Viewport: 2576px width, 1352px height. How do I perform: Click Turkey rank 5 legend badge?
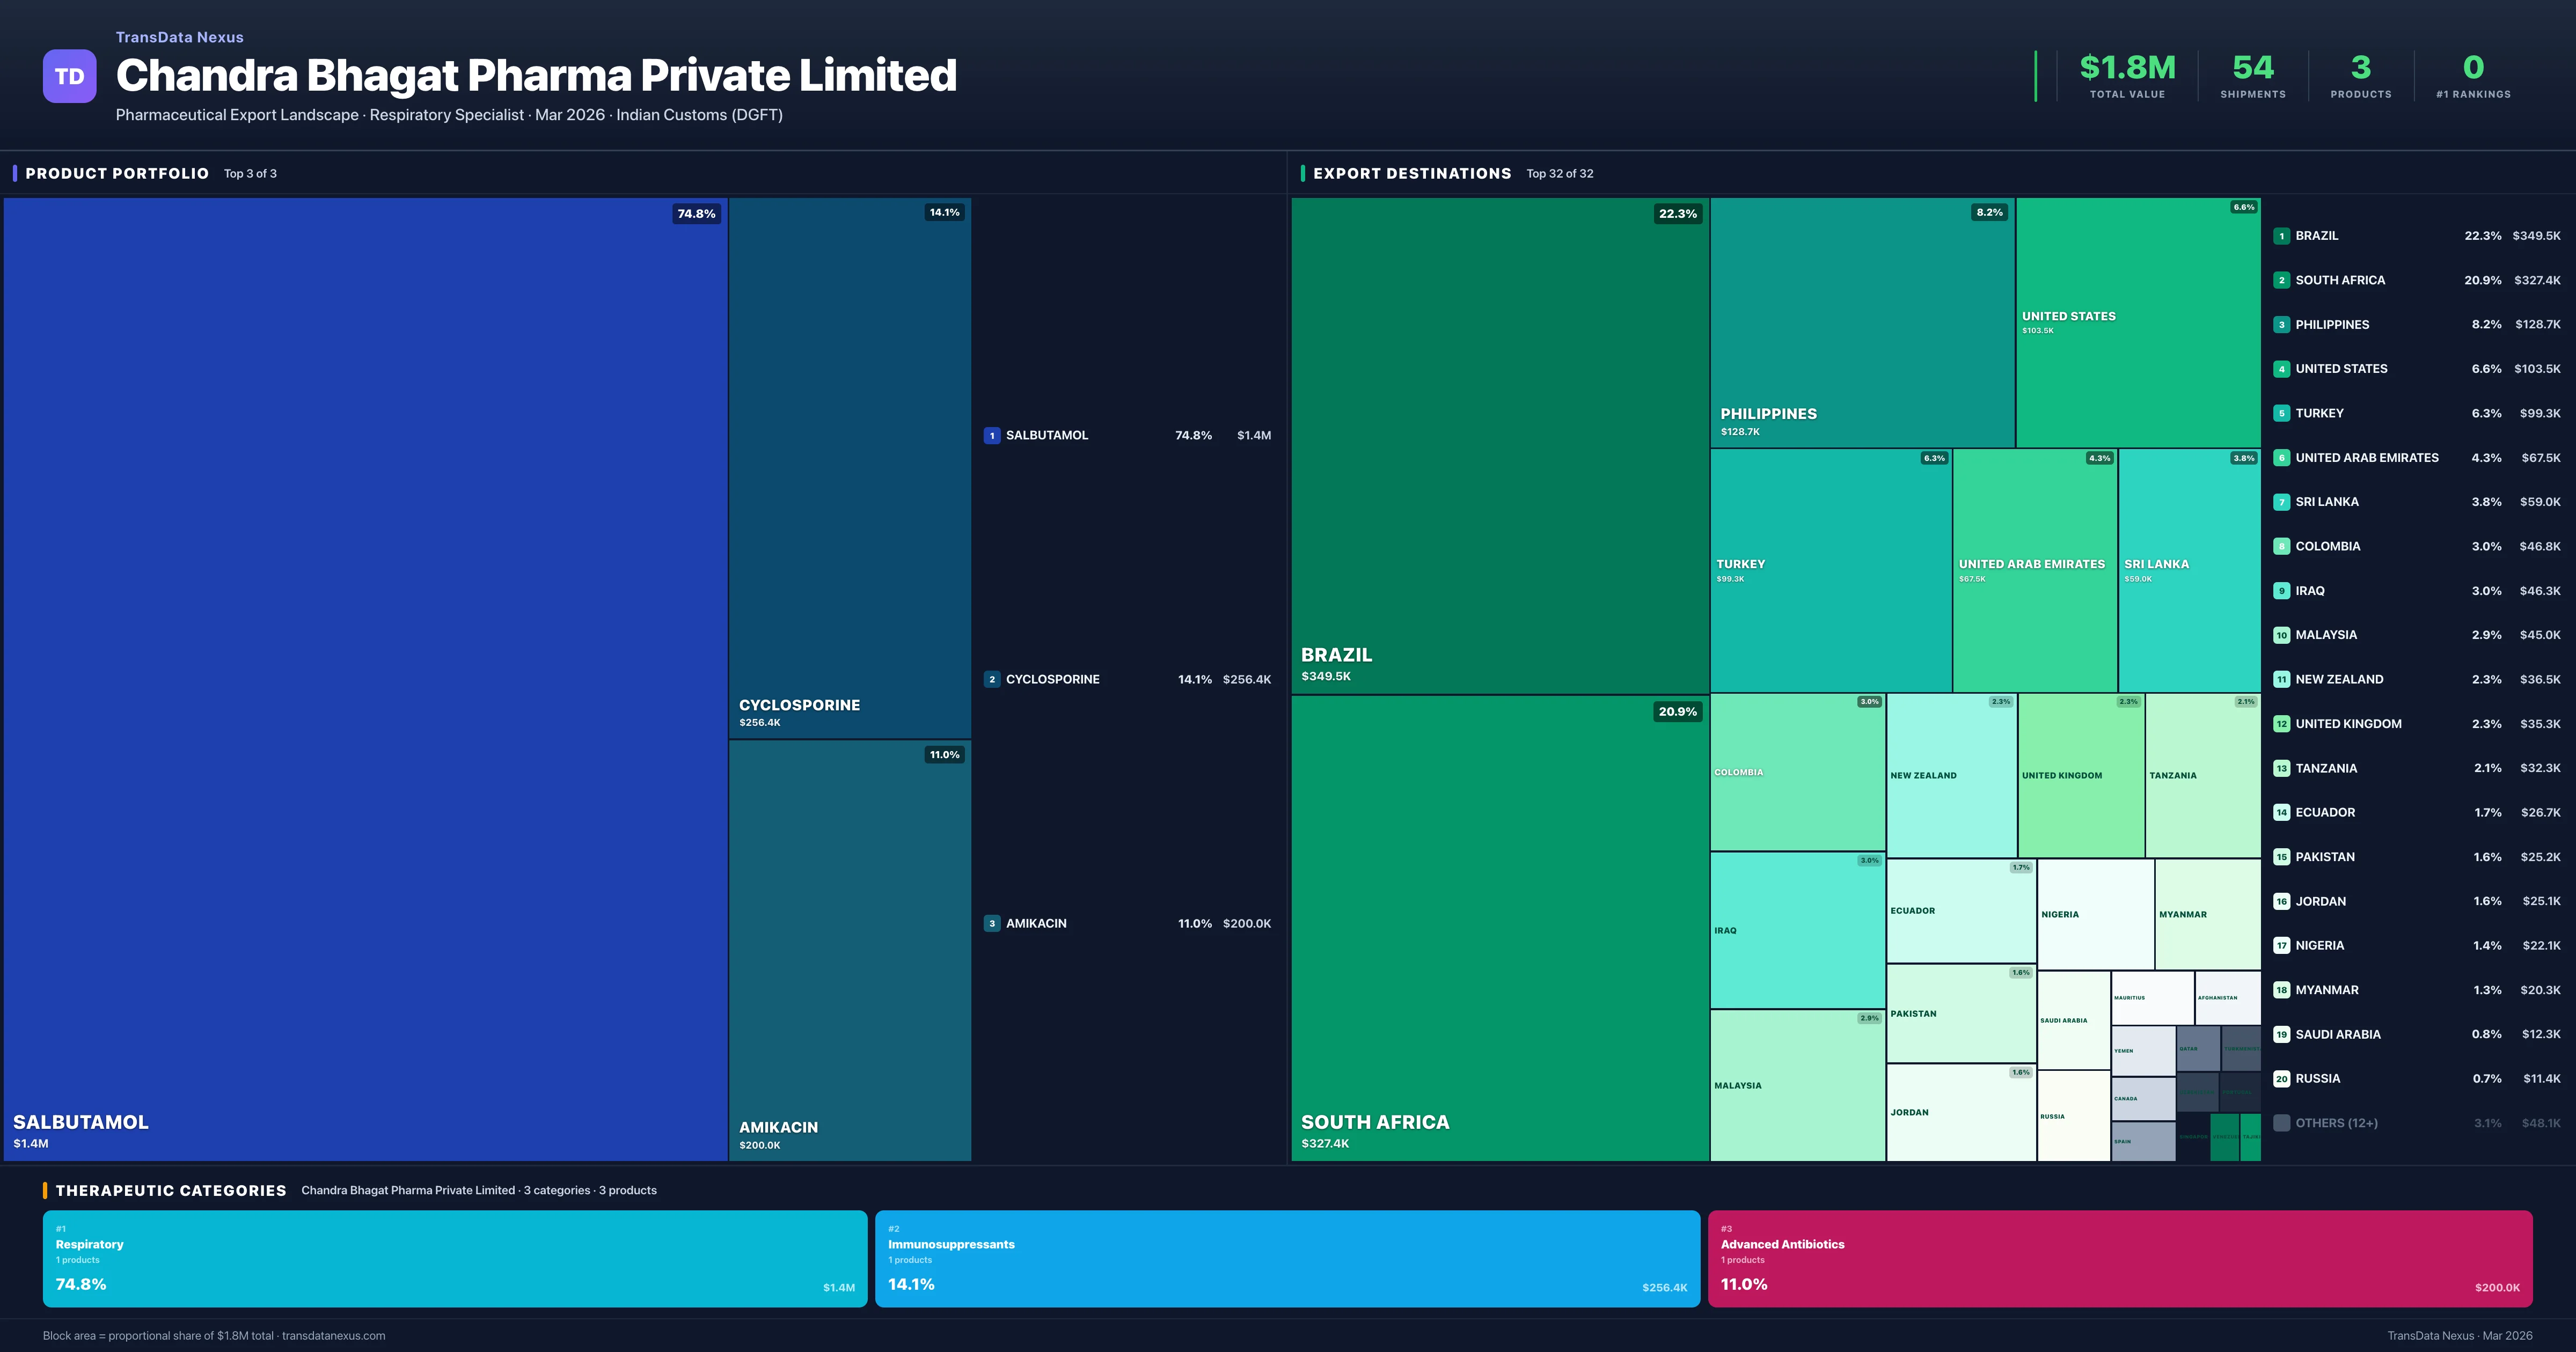click(2281, 413)
